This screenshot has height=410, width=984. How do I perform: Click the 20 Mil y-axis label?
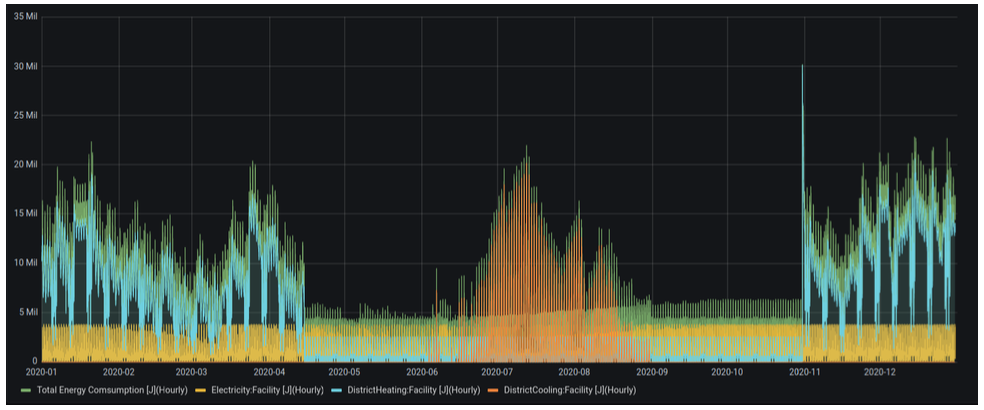pos(24,165)
